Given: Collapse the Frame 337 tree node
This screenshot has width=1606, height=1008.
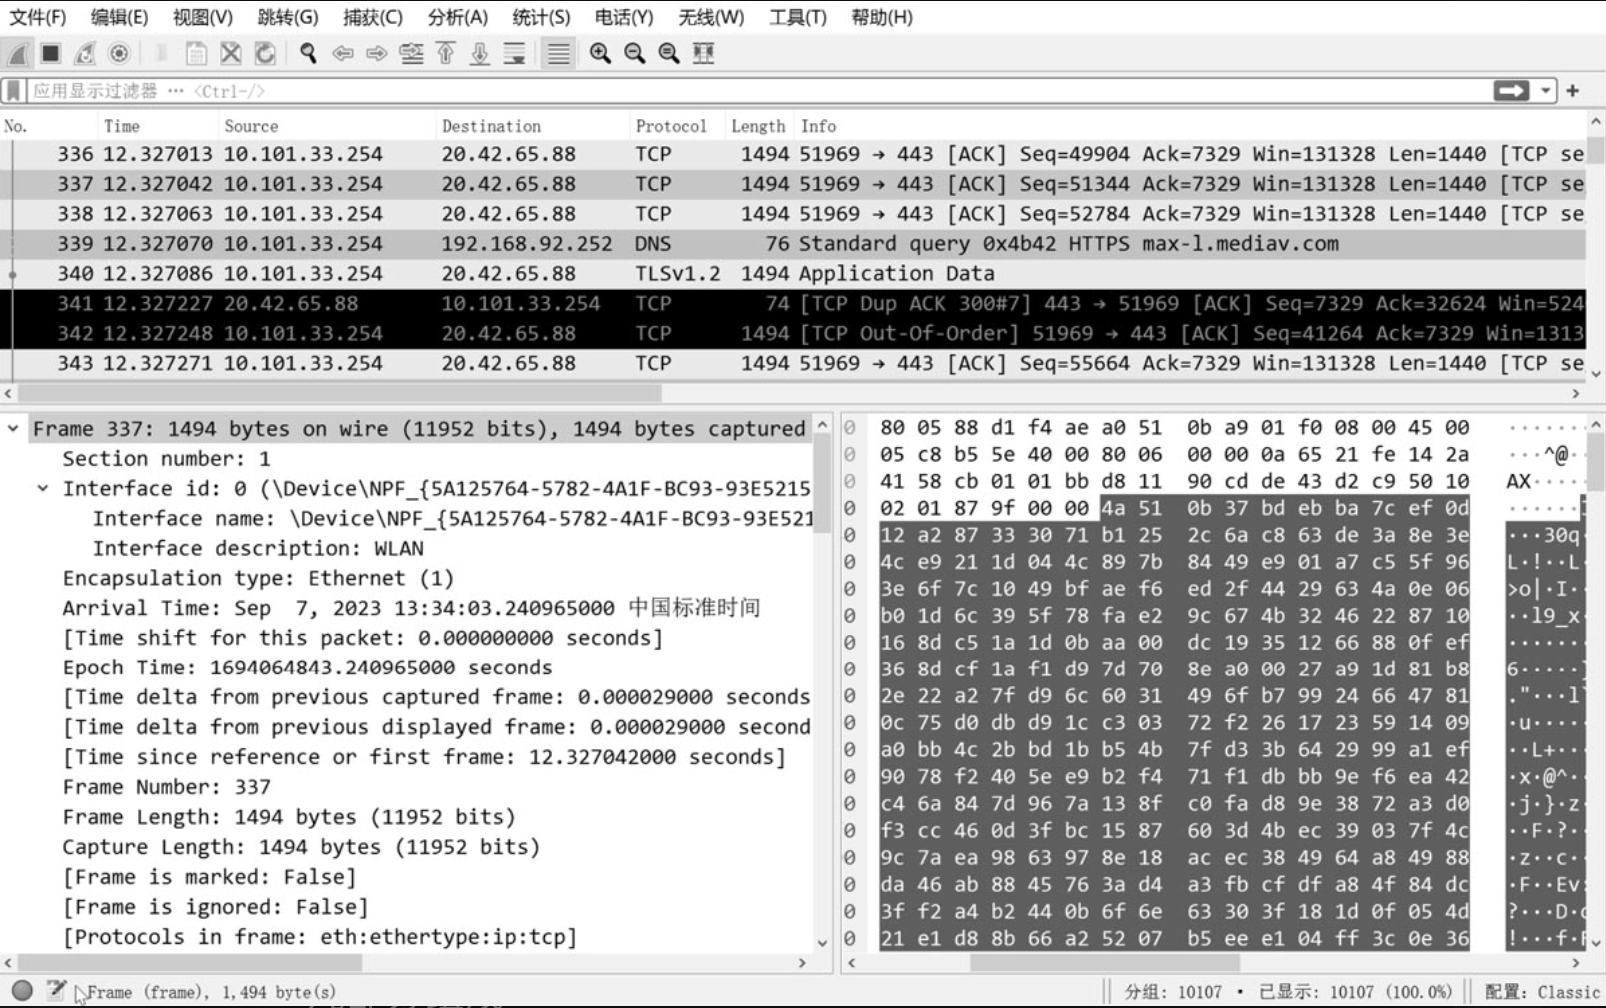Looking at the screenshot, I should point(13,429).
